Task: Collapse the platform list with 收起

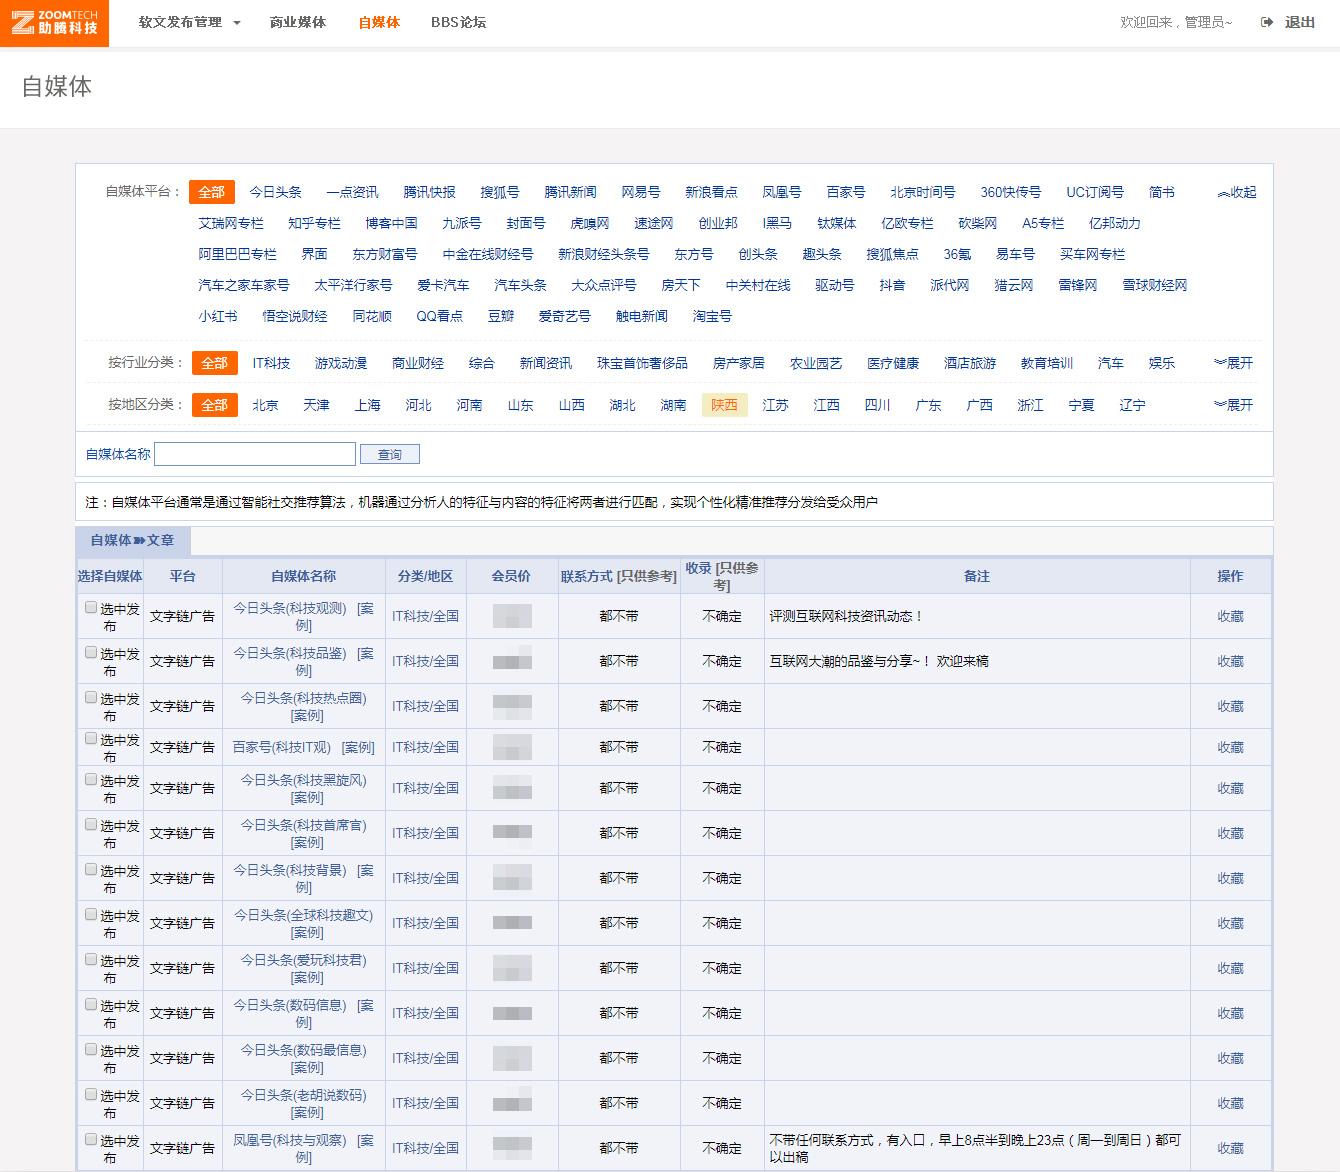Action: click(x=1237, y=192)
